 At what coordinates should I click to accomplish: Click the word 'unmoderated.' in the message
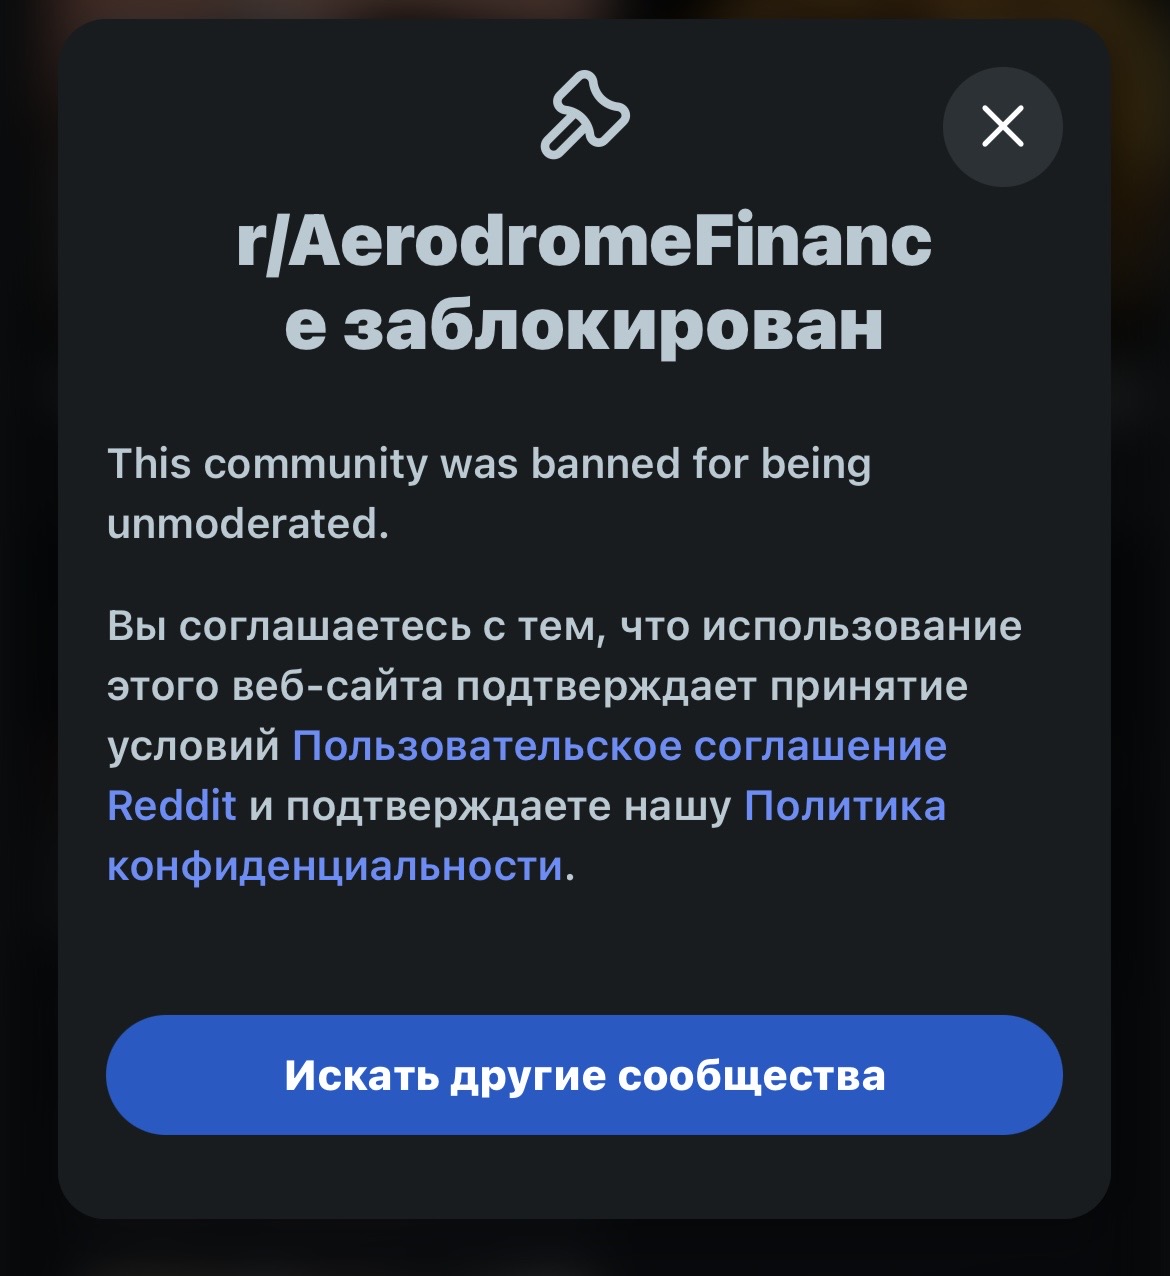click(x=248, y=523)
